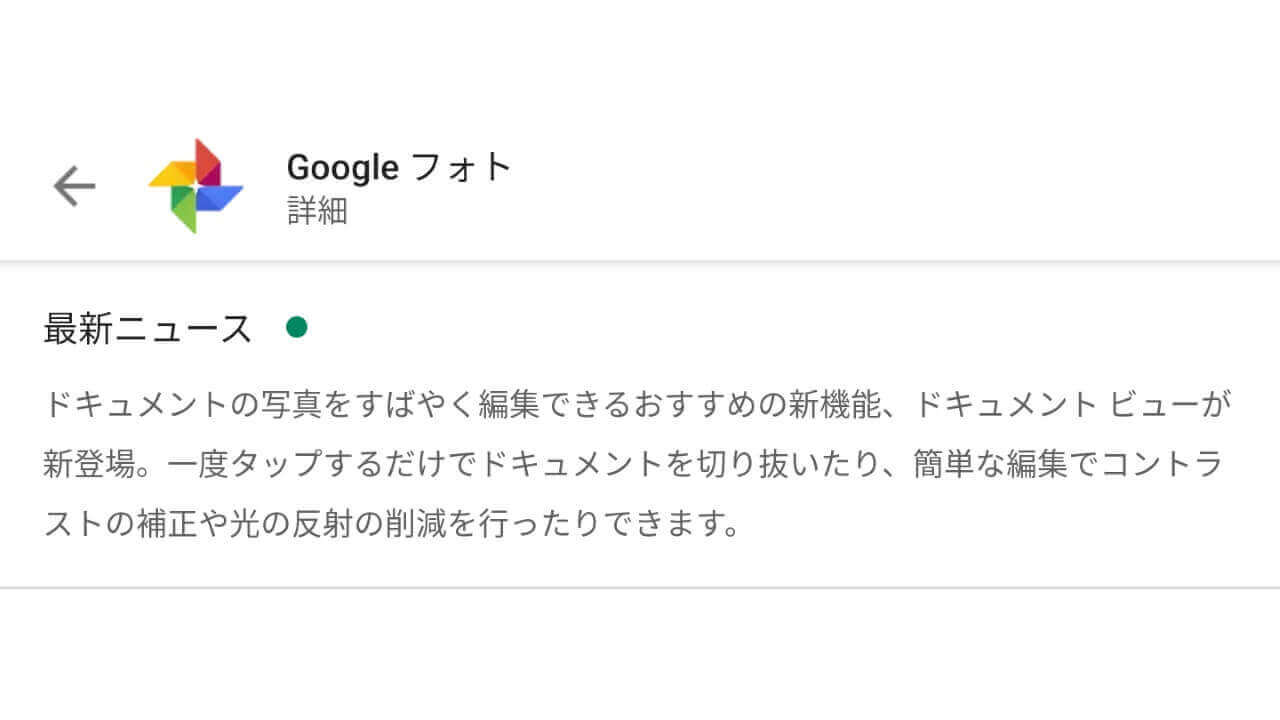Tap the 最新ニュース heading
The image size is (1280, 720).
point(147,328)
